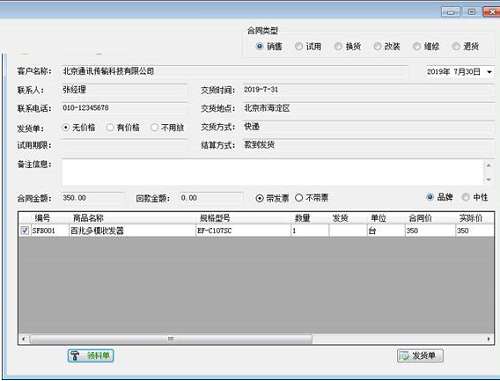This screenshot has width=500, height=381.
Task: Select the 中性 radio option
Action: click(x=475, y=197)
